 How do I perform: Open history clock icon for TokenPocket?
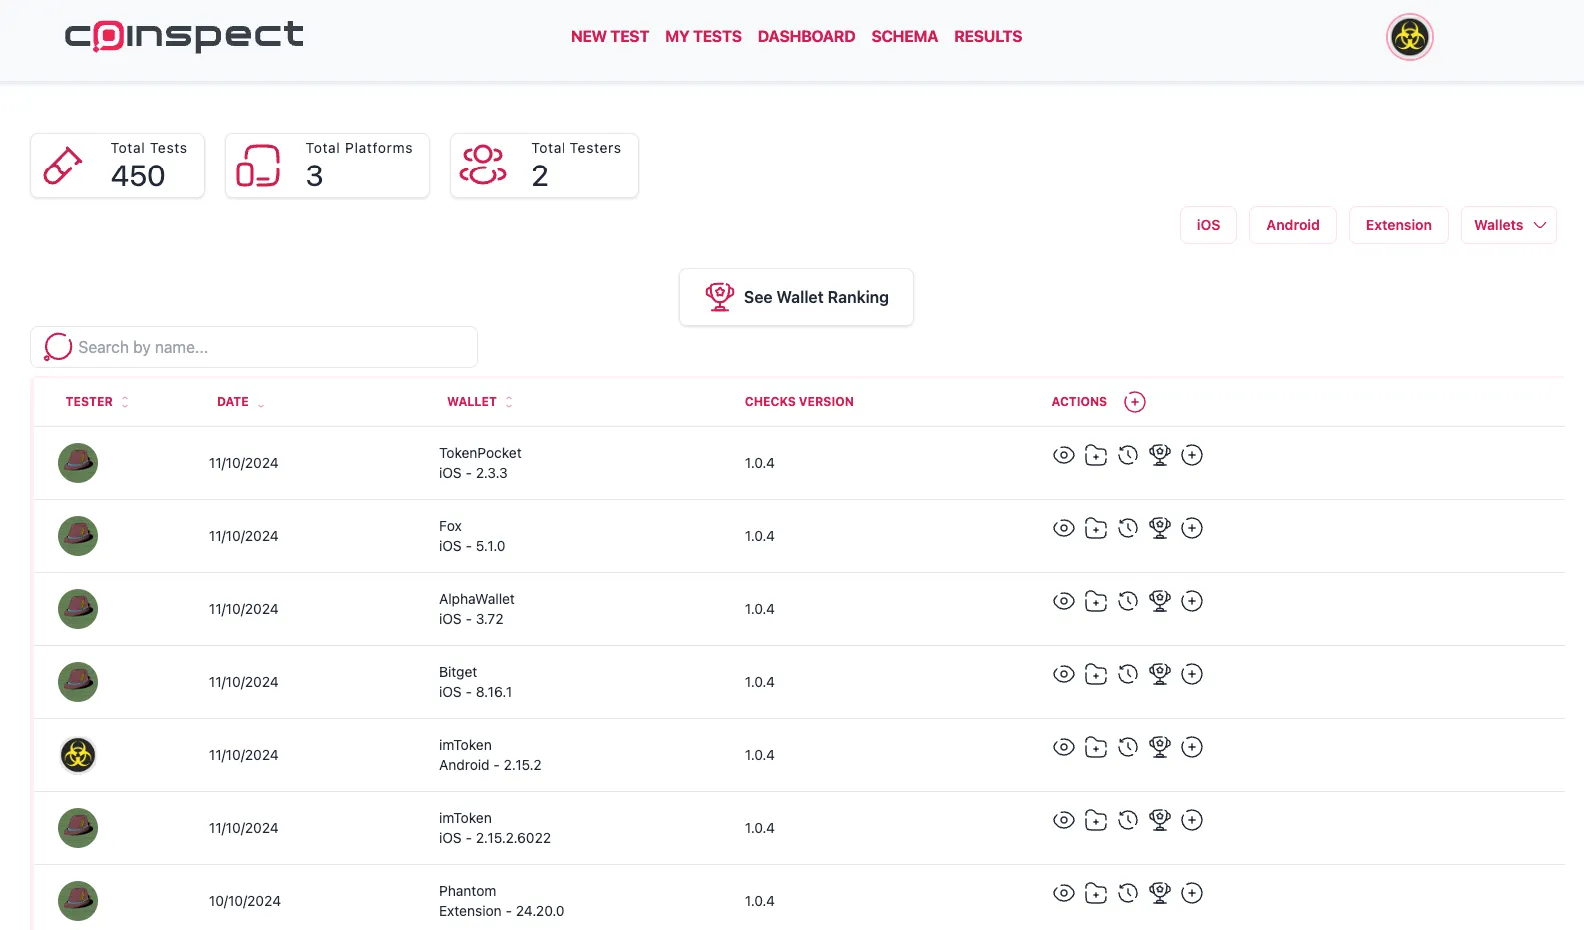(x=1128, y=455)
